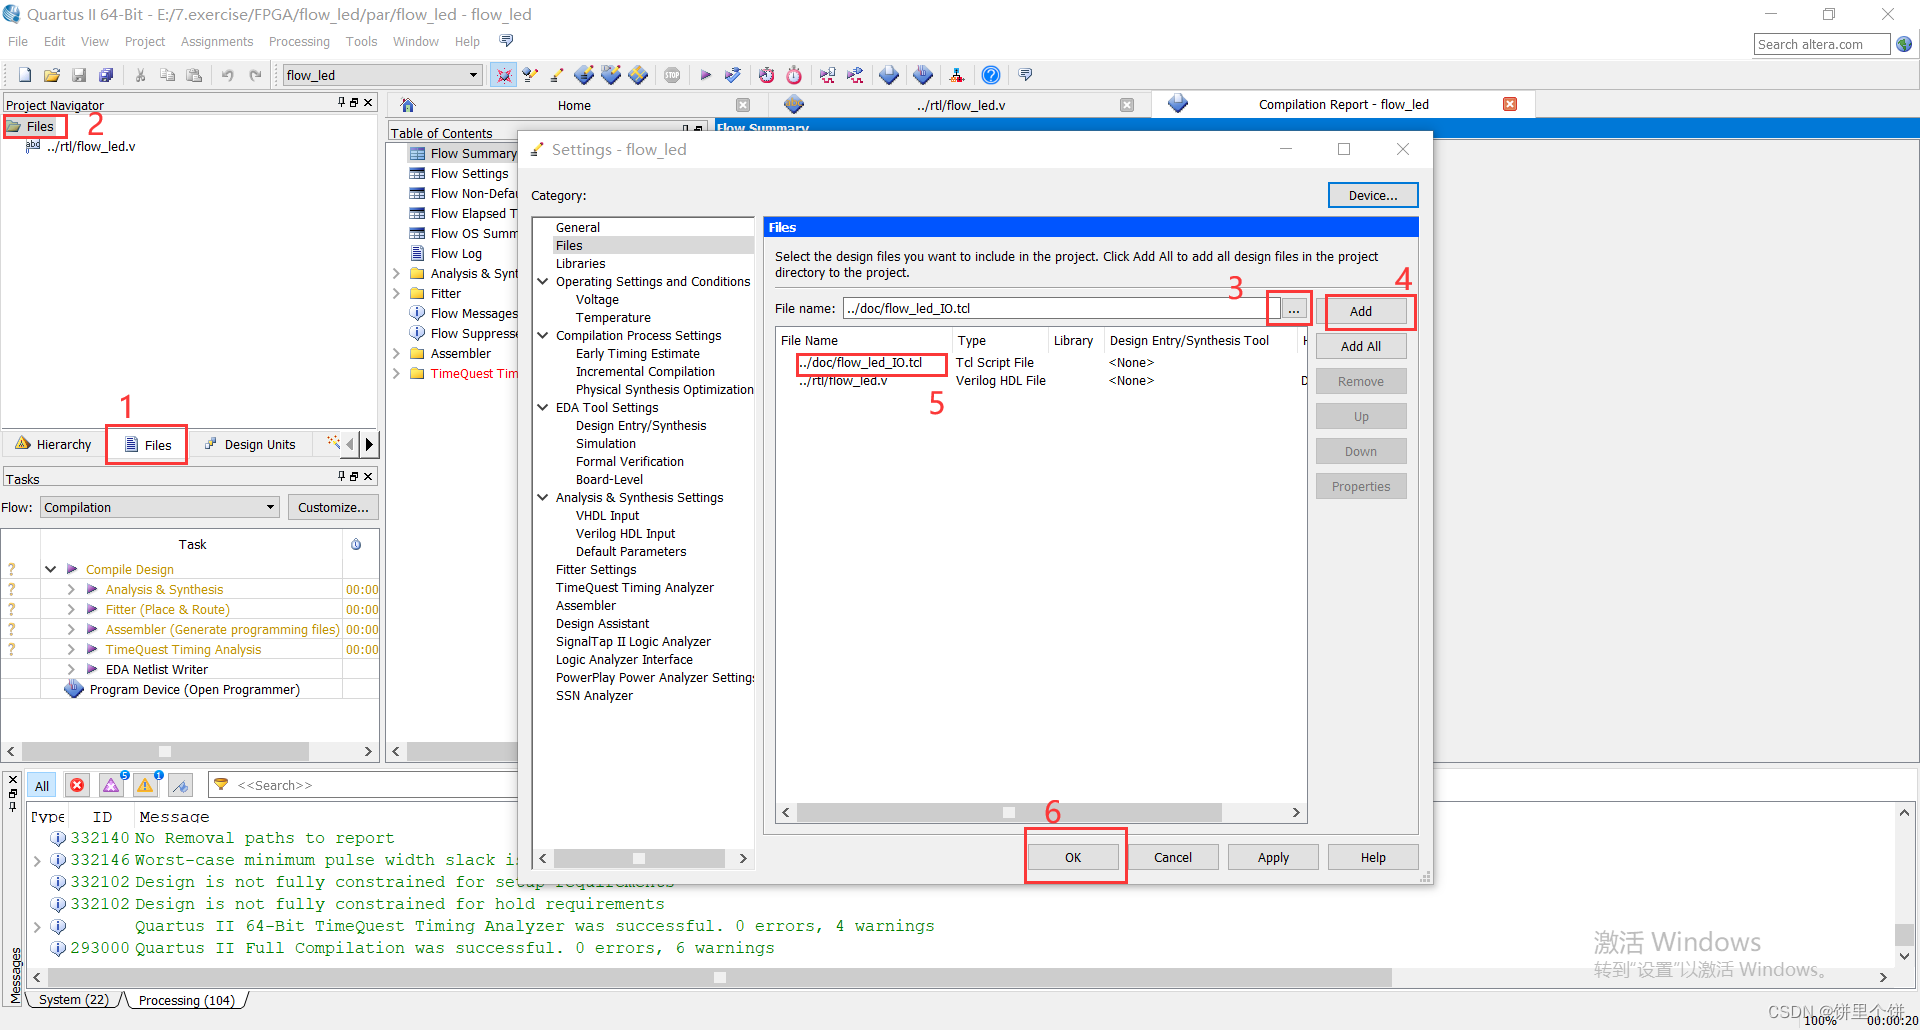Open the File menu
1920x1030 pixels.
(18, 41)
